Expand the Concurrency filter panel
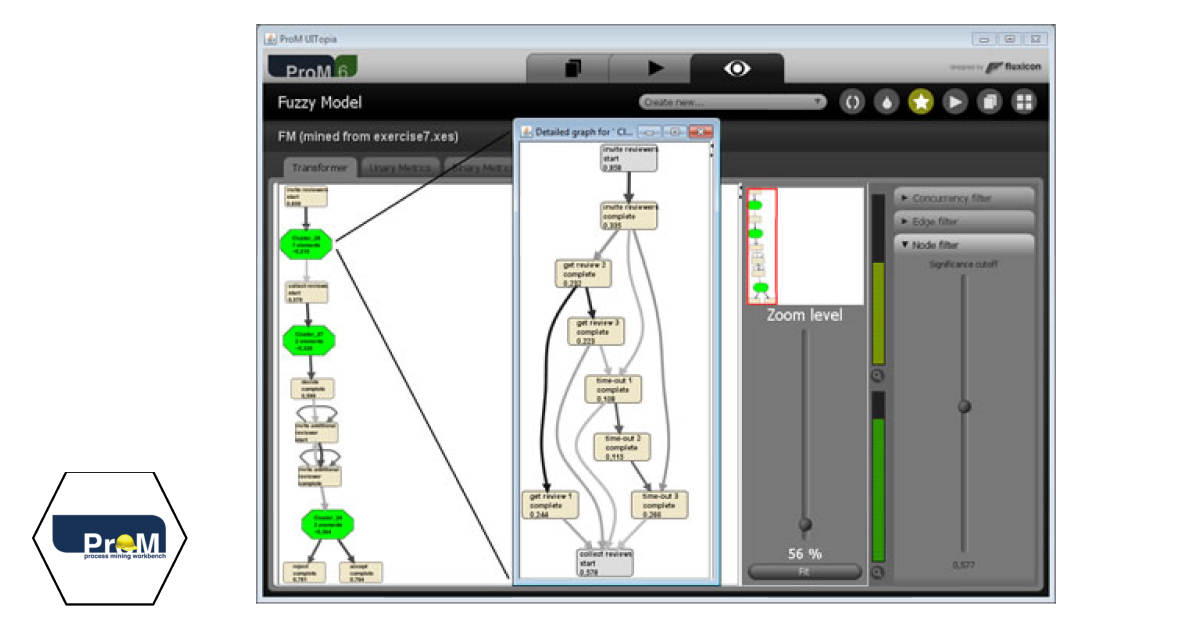Image resolution: width=1200 pixels, height=627 pixels. tap(964, 198)
